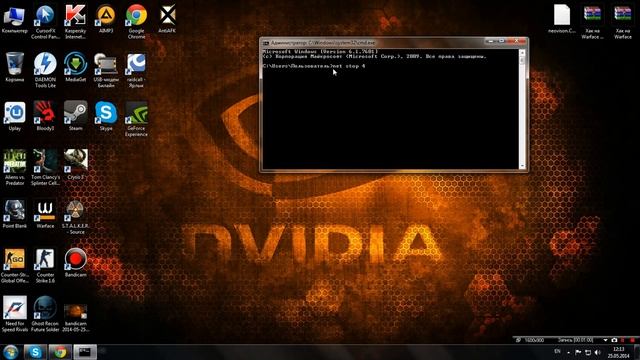This screenshot has width=640, height=360.
Task: Open the Компьютер desktop icon
Action: pos(15,19)
